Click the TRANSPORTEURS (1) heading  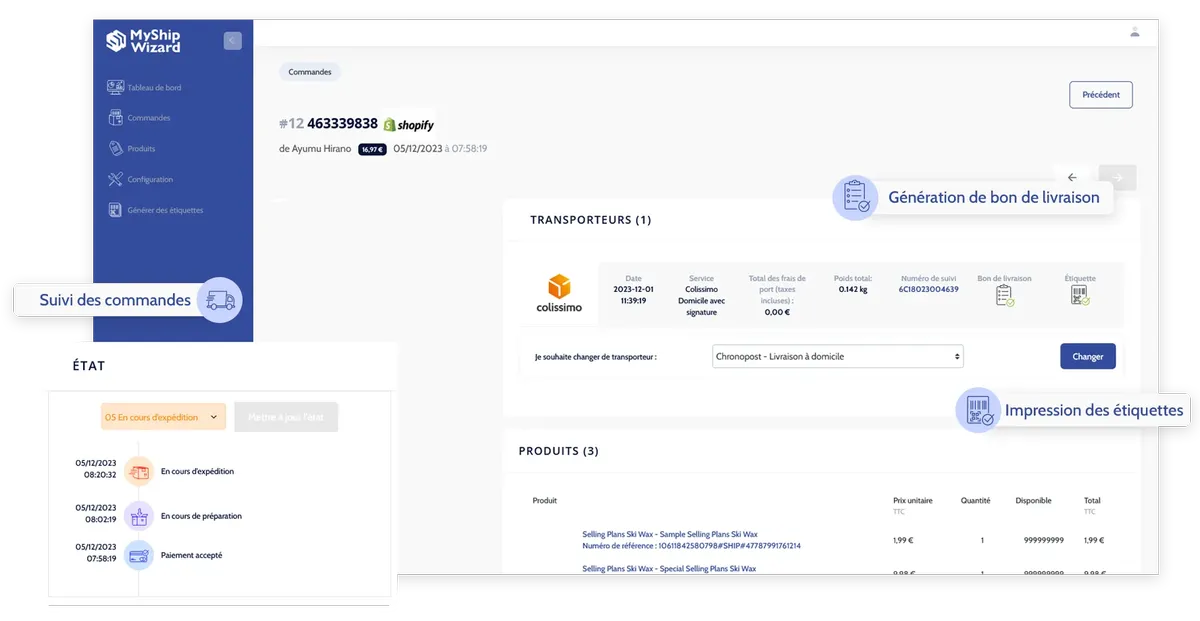(590, 220)
